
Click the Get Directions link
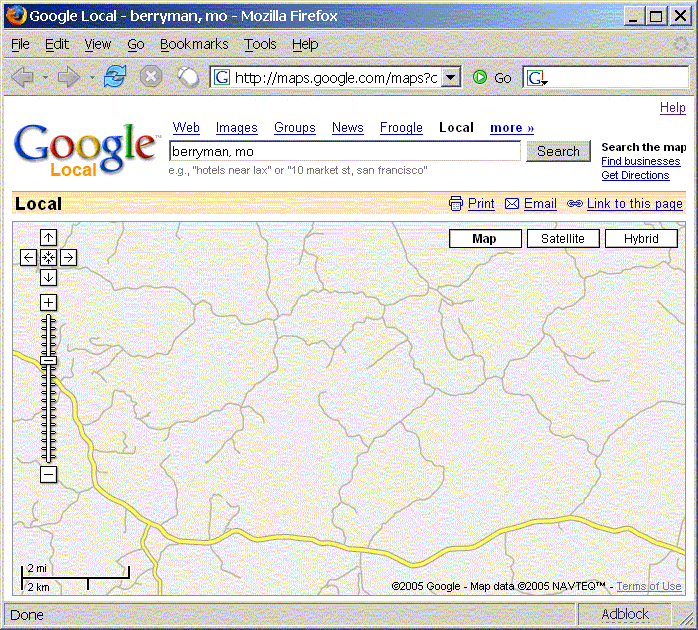point(635,175)
